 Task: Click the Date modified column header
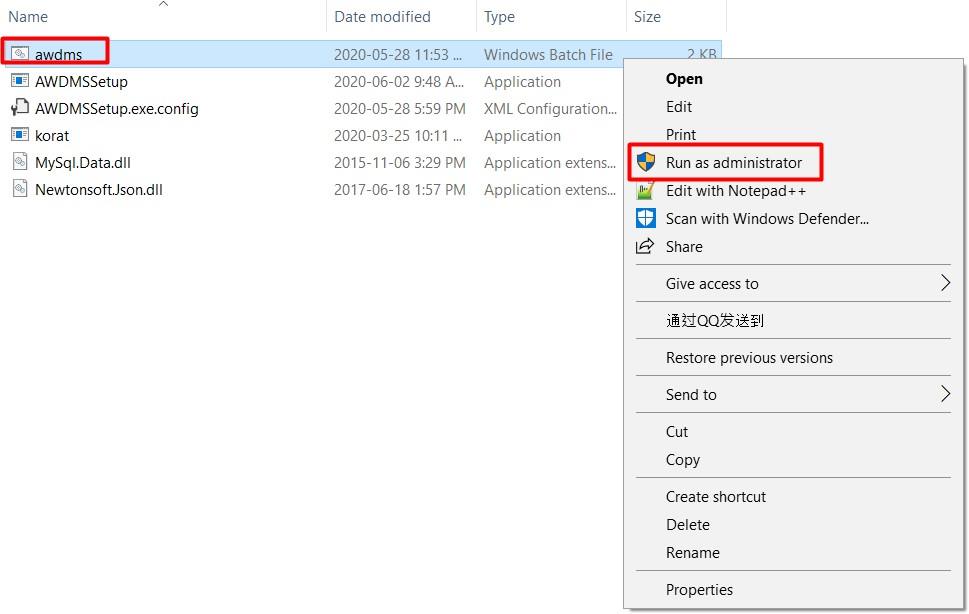coord(383,17)
